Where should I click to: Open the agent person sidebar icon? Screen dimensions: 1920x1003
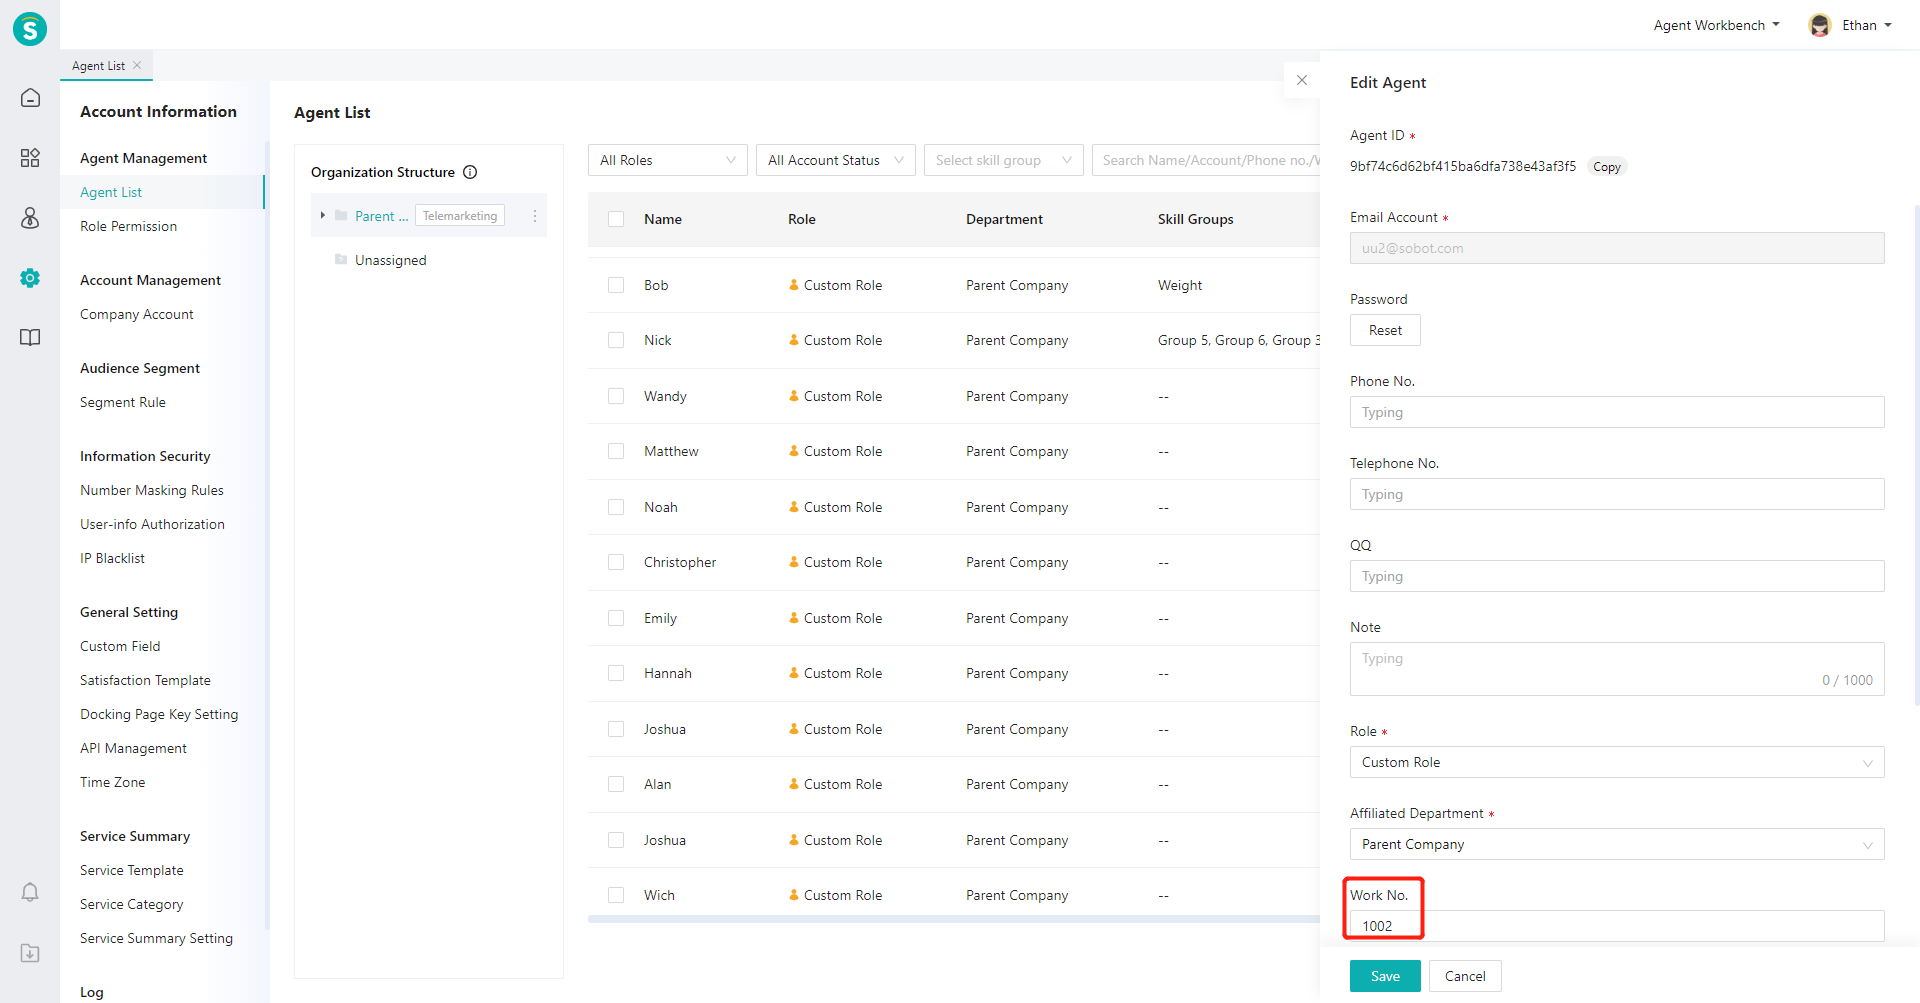(x=30, y=218)
